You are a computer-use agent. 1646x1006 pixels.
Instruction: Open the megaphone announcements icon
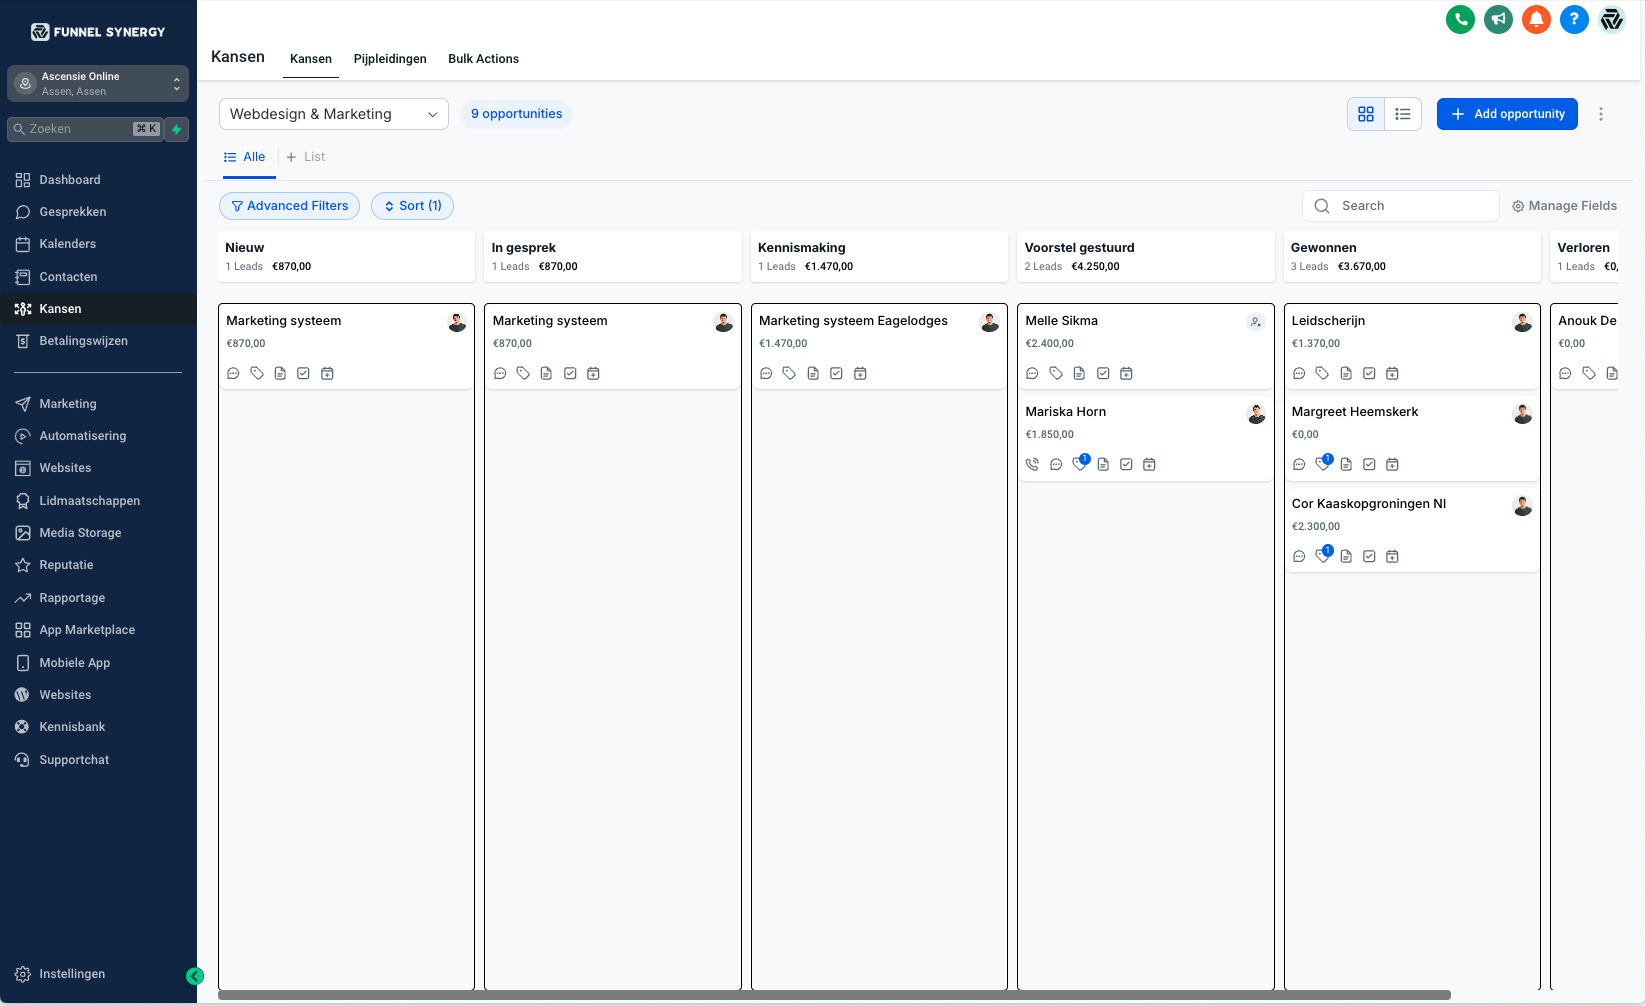[1498, 19]
